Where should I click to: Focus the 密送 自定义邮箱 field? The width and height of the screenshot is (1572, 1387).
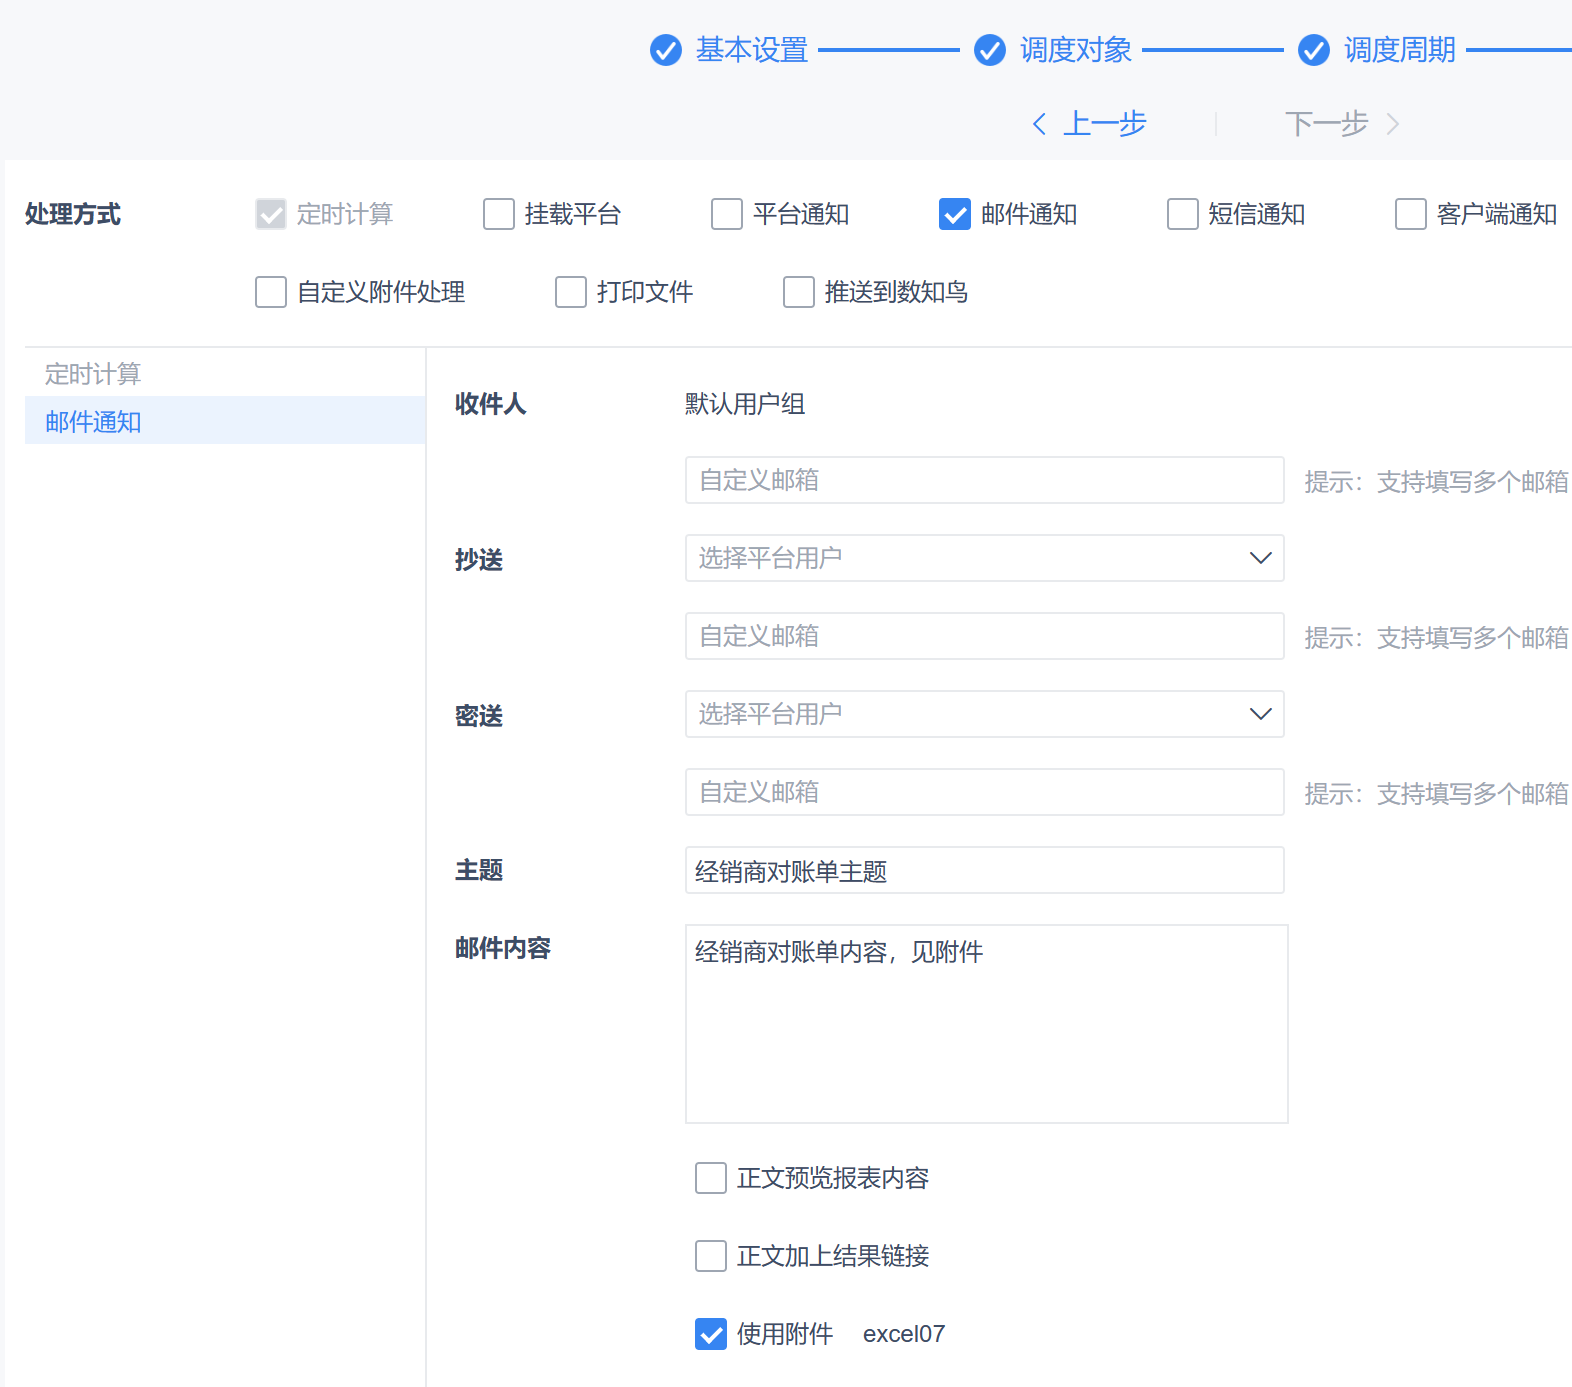tap(985, 792)
